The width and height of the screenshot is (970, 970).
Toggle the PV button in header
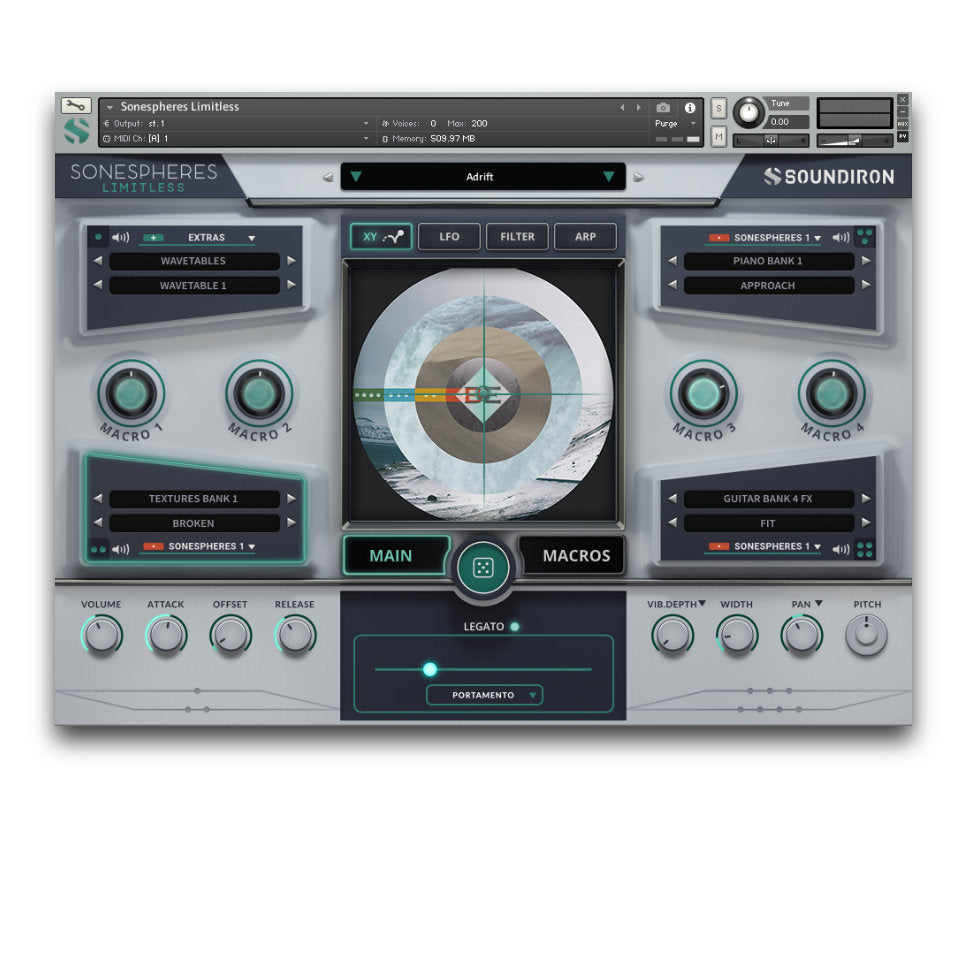[903, 136]
